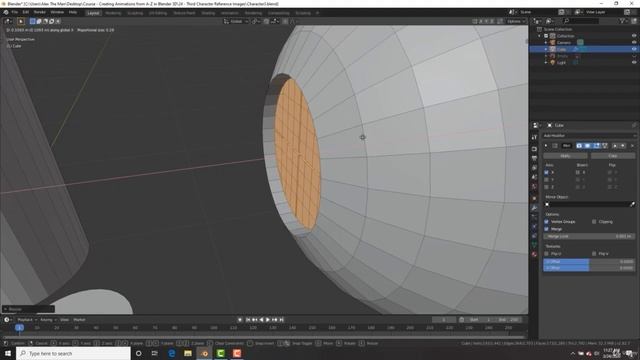The height and width of the screenshot is (360, 640).
Task: Select the tweak select tool icon in header
Action: [x=20, y=21]
